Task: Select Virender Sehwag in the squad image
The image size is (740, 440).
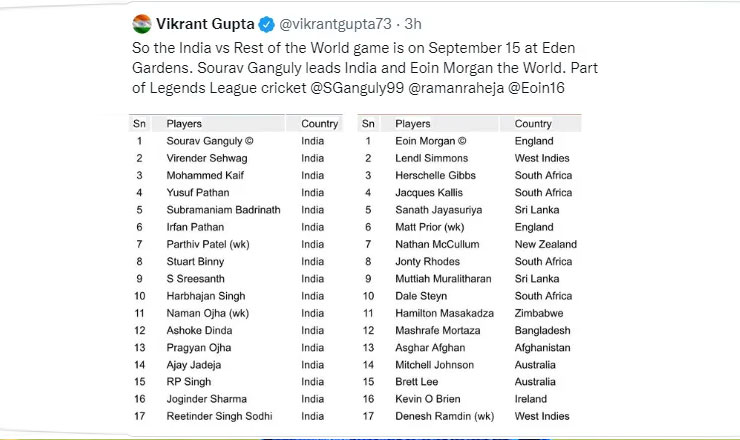Action: 207,158
